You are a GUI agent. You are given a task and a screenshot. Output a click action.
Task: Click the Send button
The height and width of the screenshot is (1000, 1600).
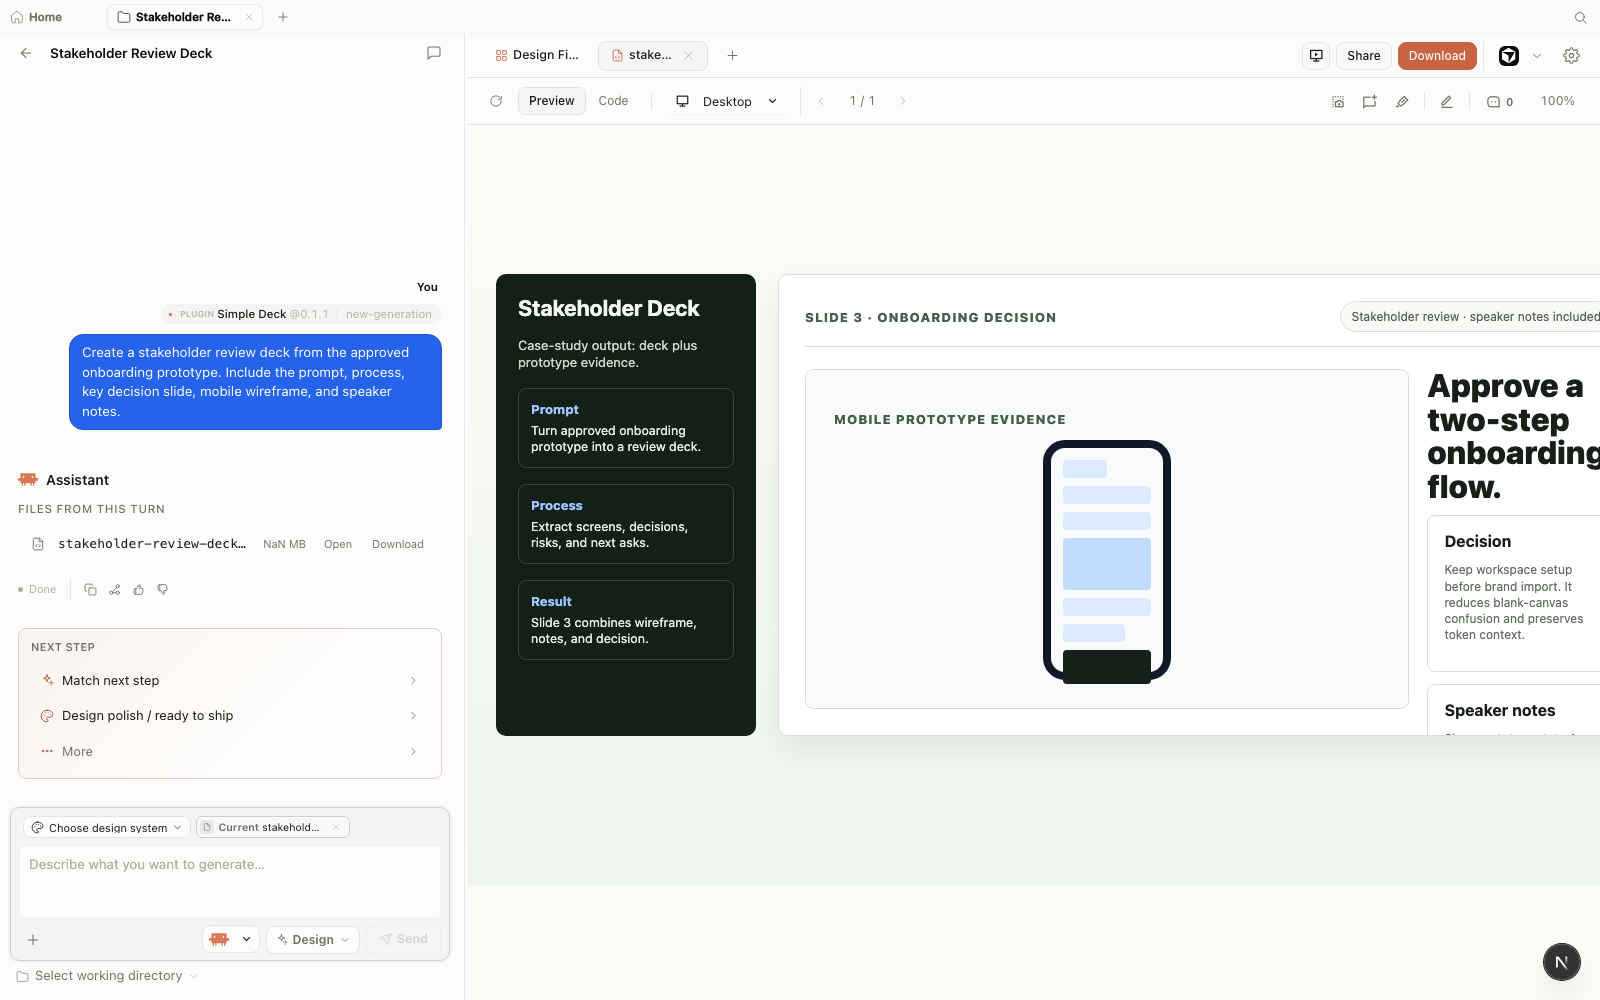click(x=404, y=940)
